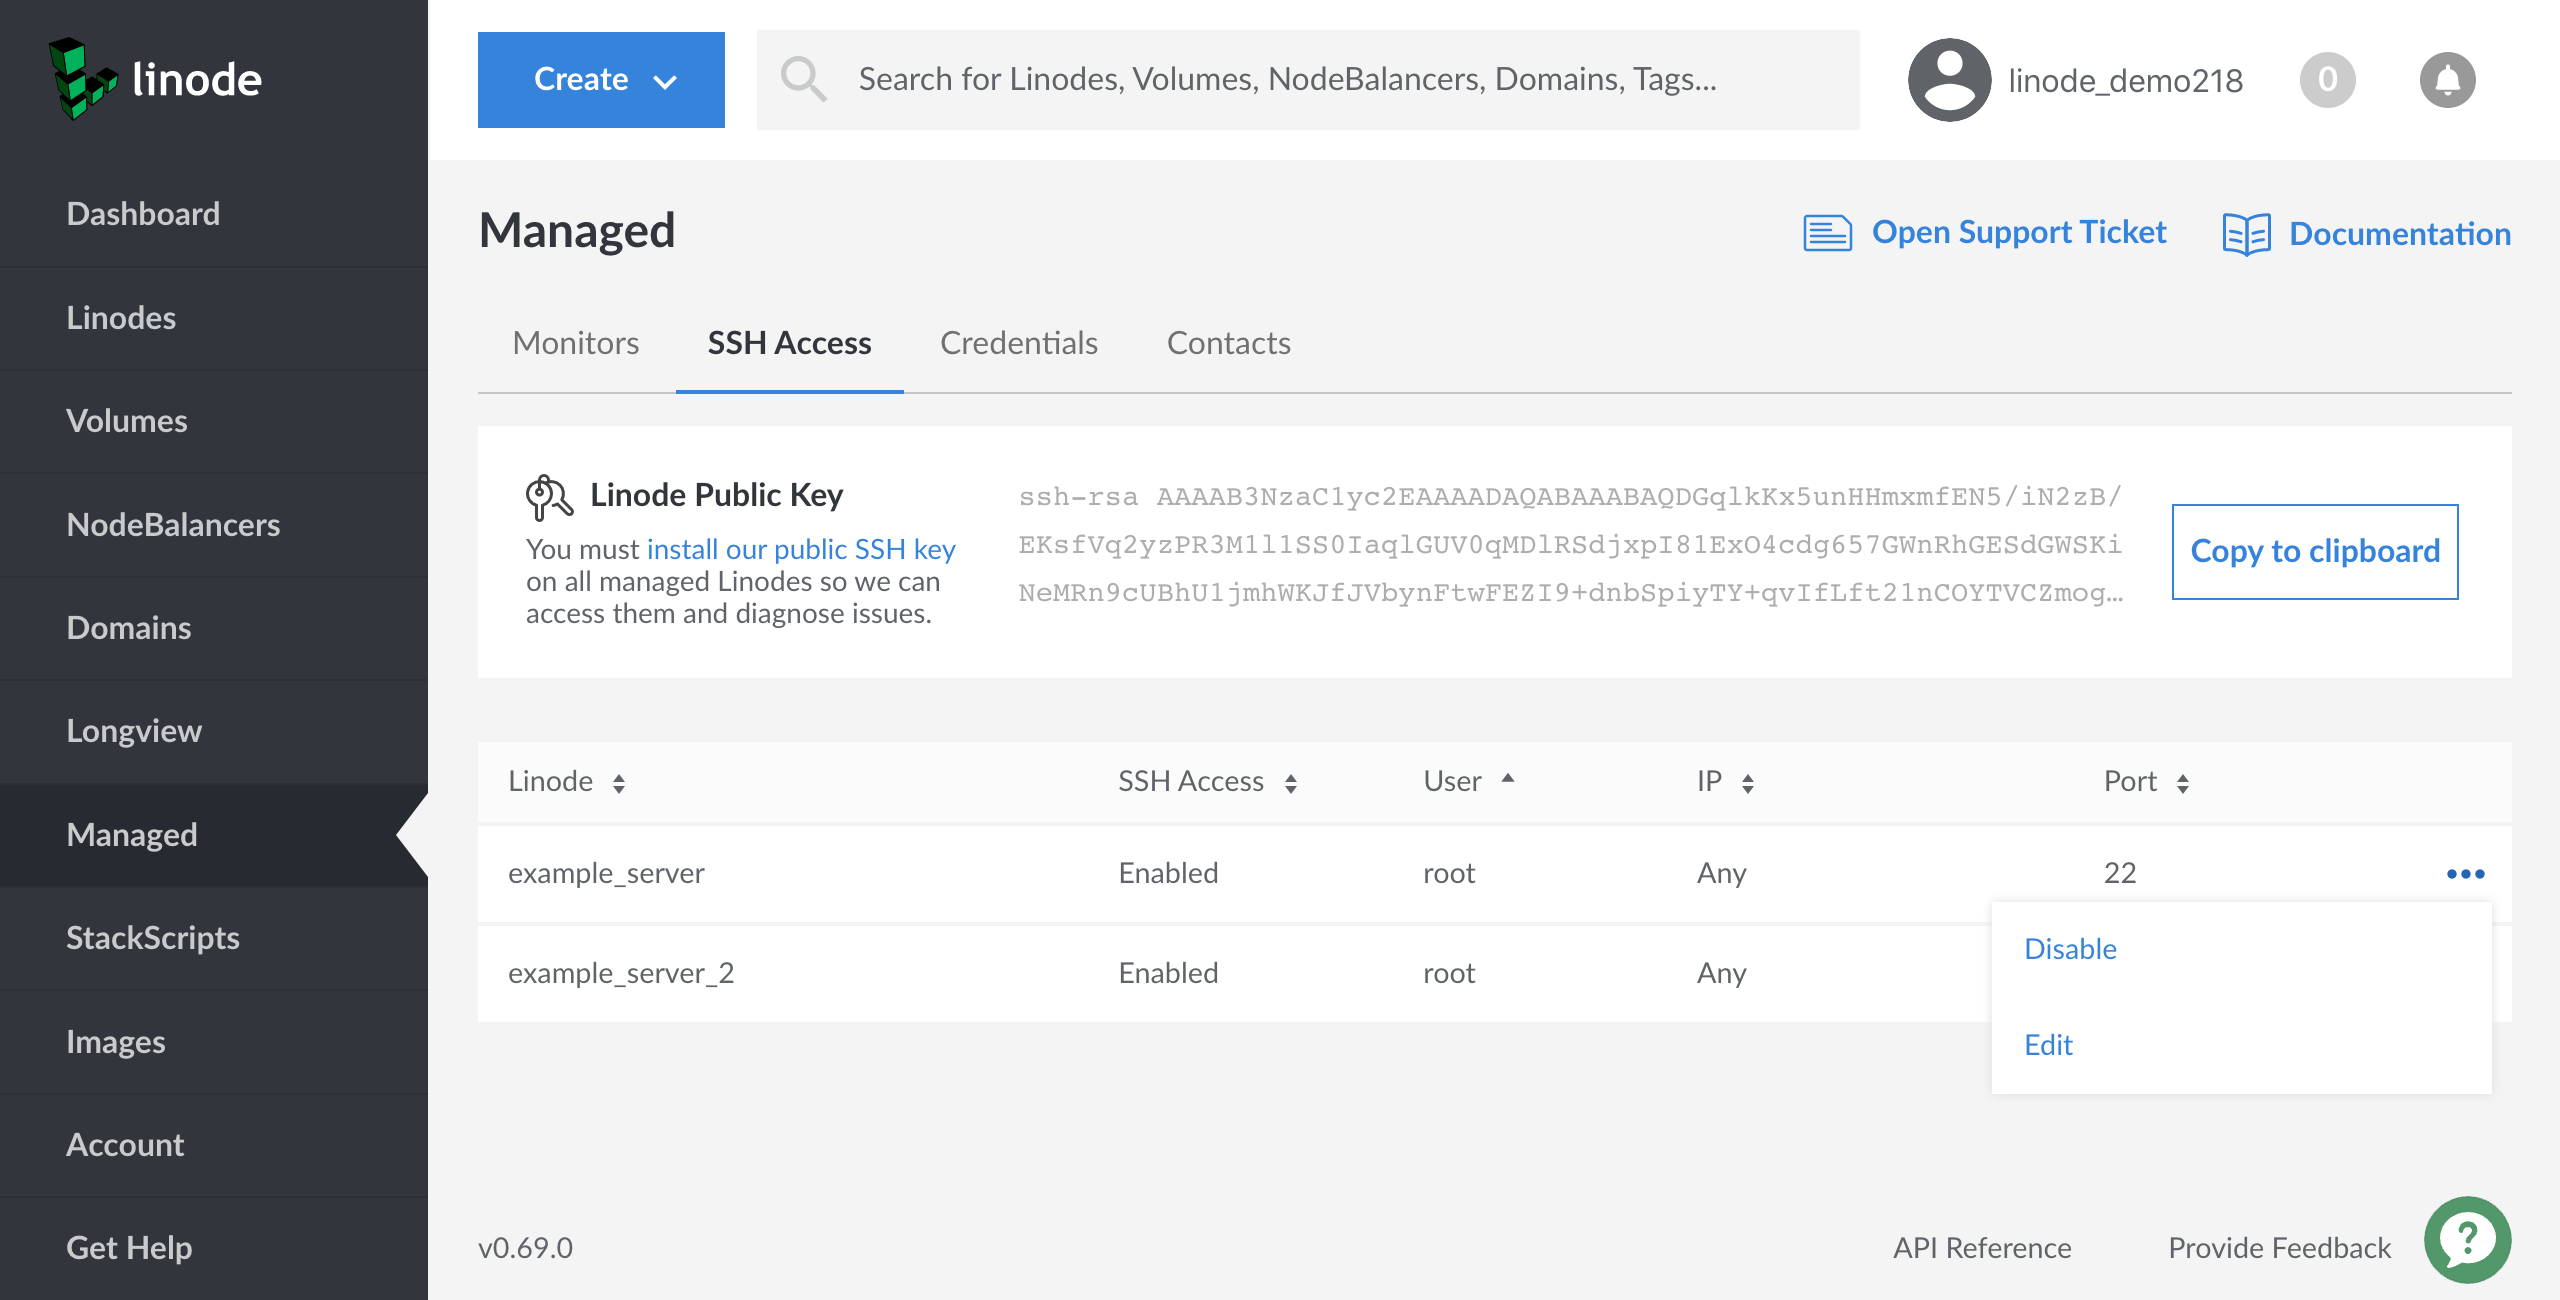Sort table by Port column arrows

(2182, 783)
